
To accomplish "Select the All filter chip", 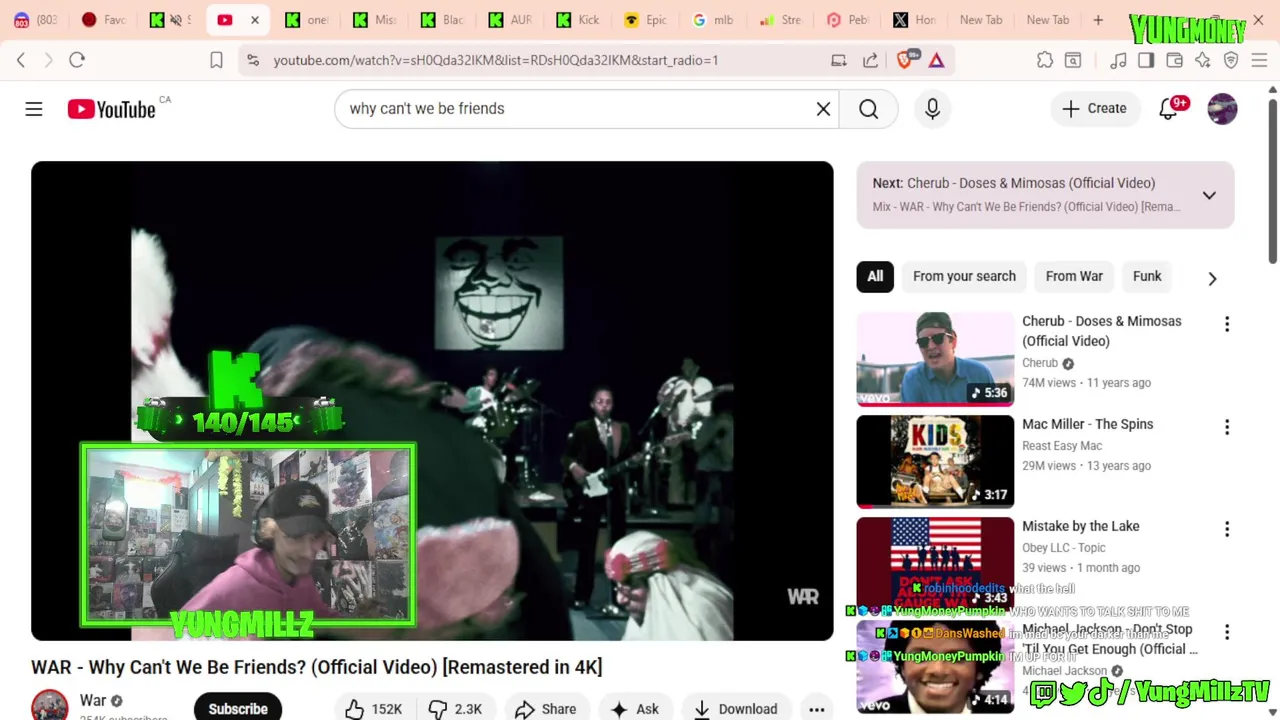I will [875, 276].
